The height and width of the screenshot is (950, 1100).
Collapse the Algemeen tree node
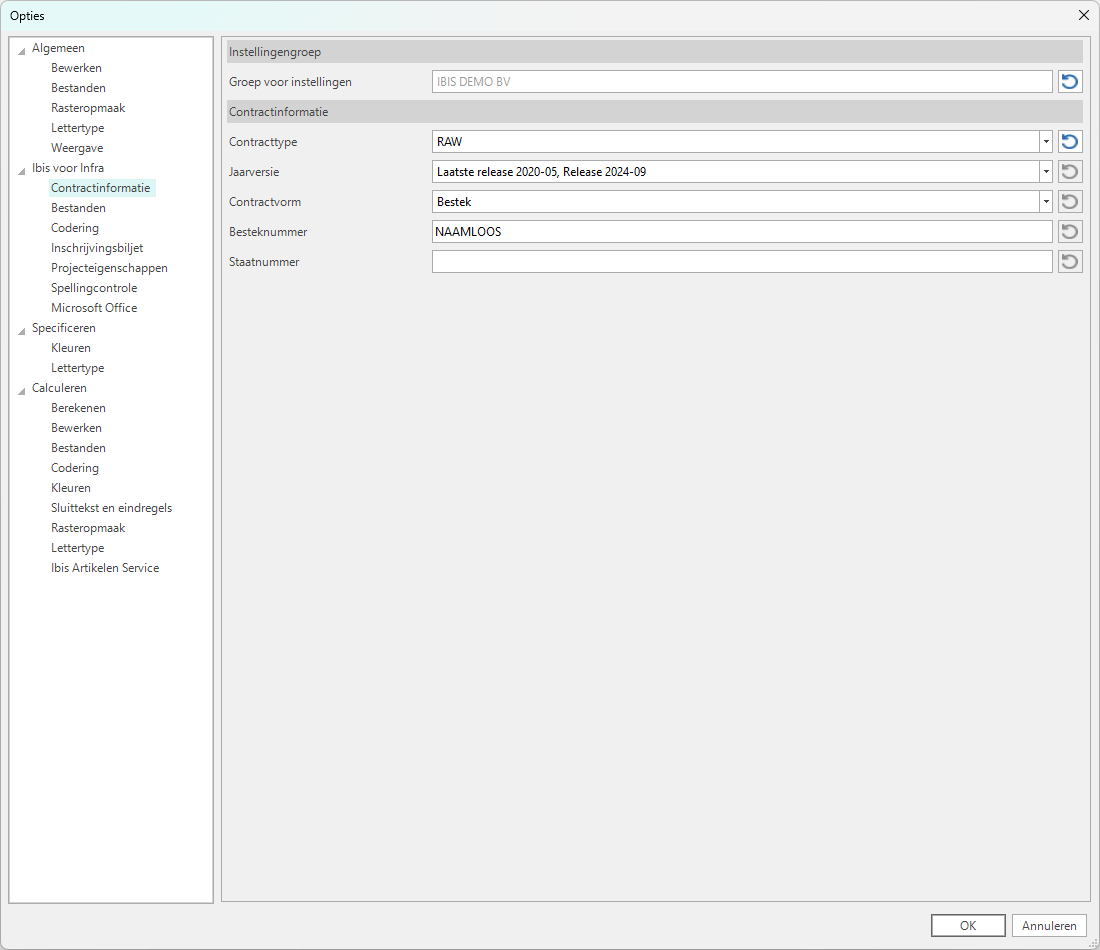tap(22, 49)
